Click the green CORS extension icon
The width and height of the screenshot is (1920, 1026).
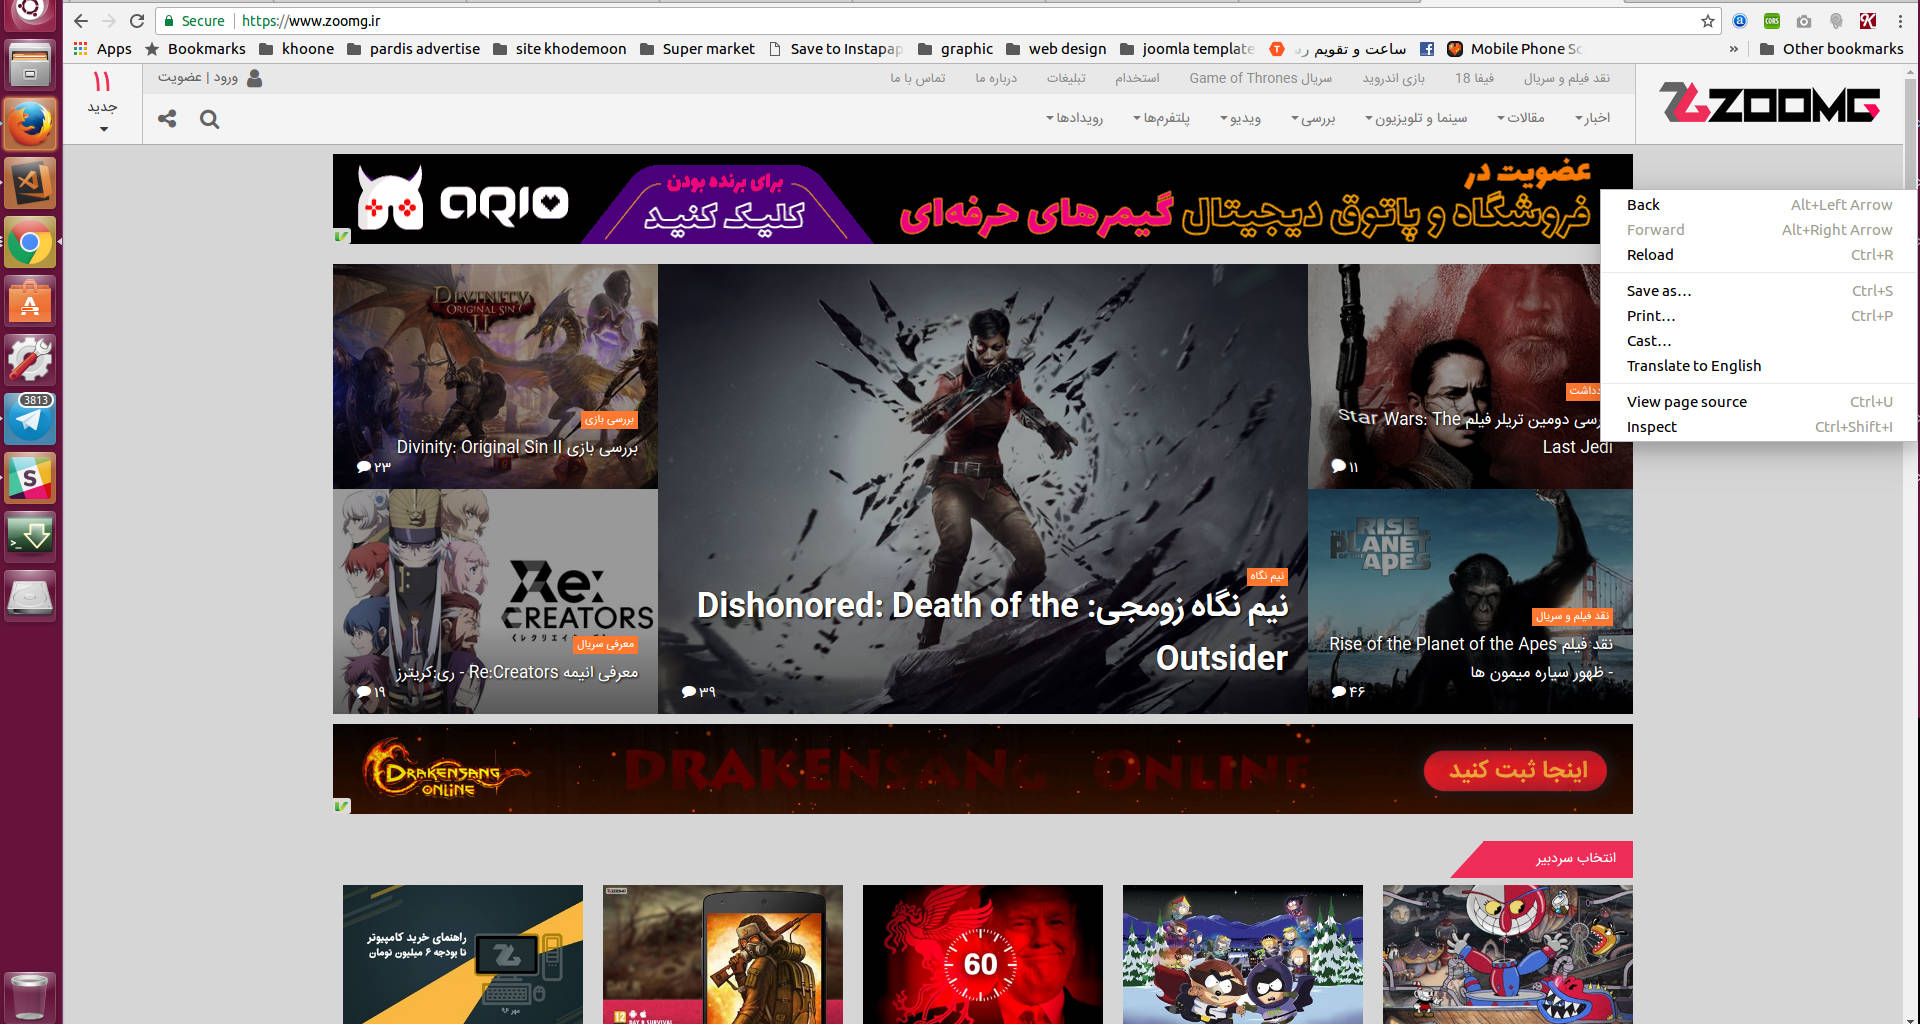click(1772, 21)
